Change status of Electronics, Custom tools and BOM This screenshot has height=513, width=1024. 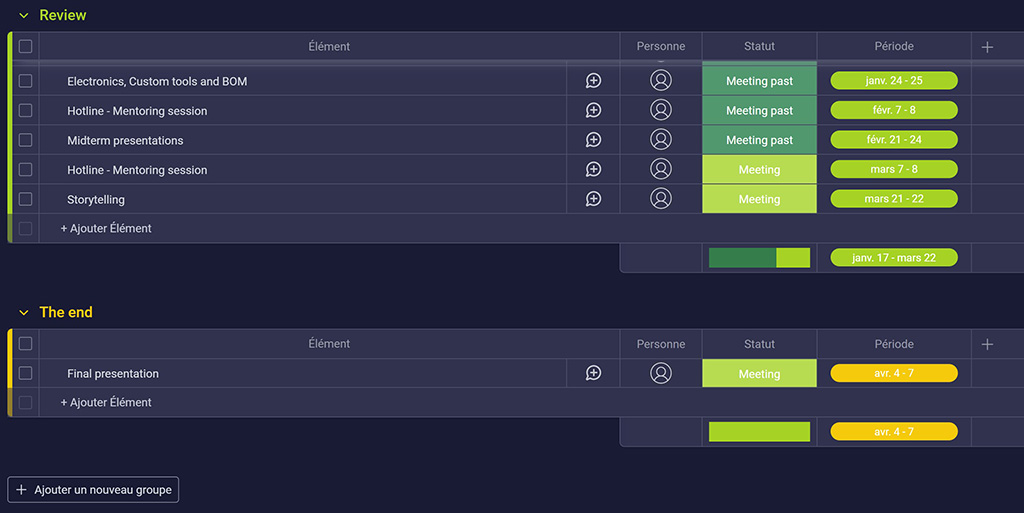tap(760, 81)
